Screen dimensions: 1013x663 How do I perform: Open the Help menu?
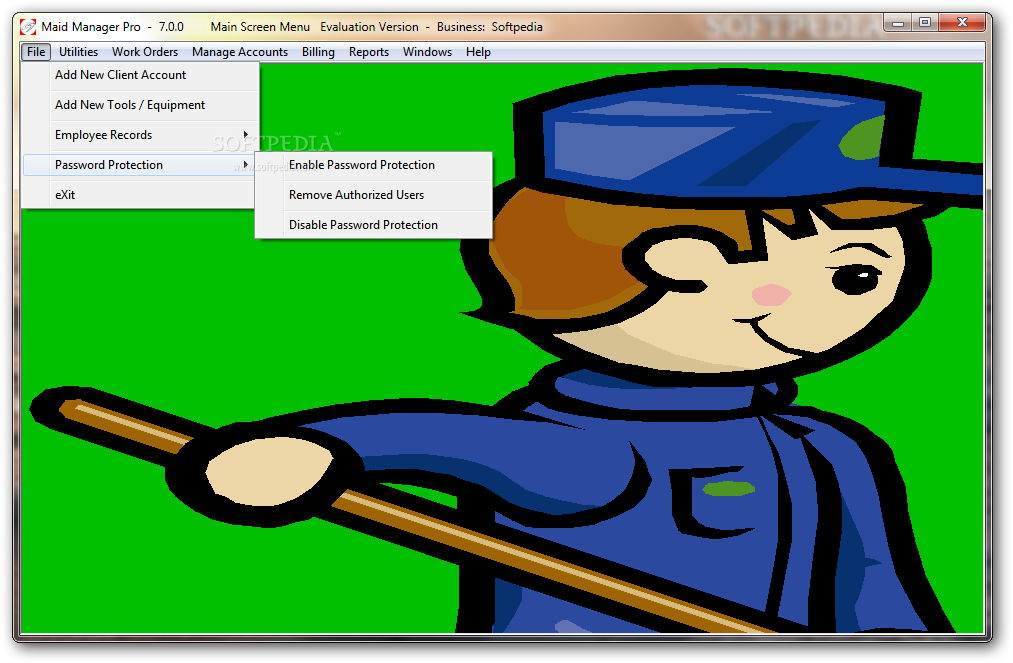click(x=478, y=52)
